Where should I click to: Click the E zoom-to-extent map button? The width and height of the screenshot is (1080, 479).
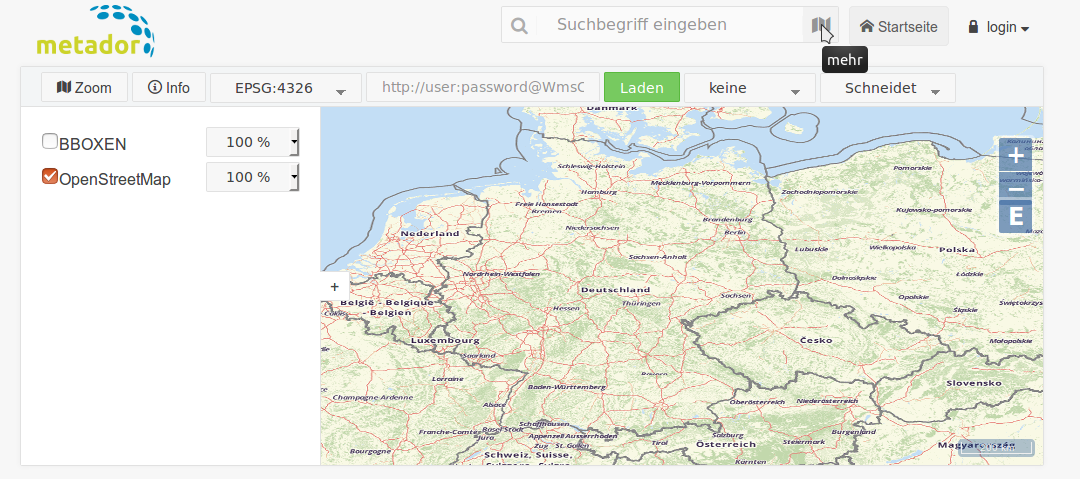[x=1015, y=216]
